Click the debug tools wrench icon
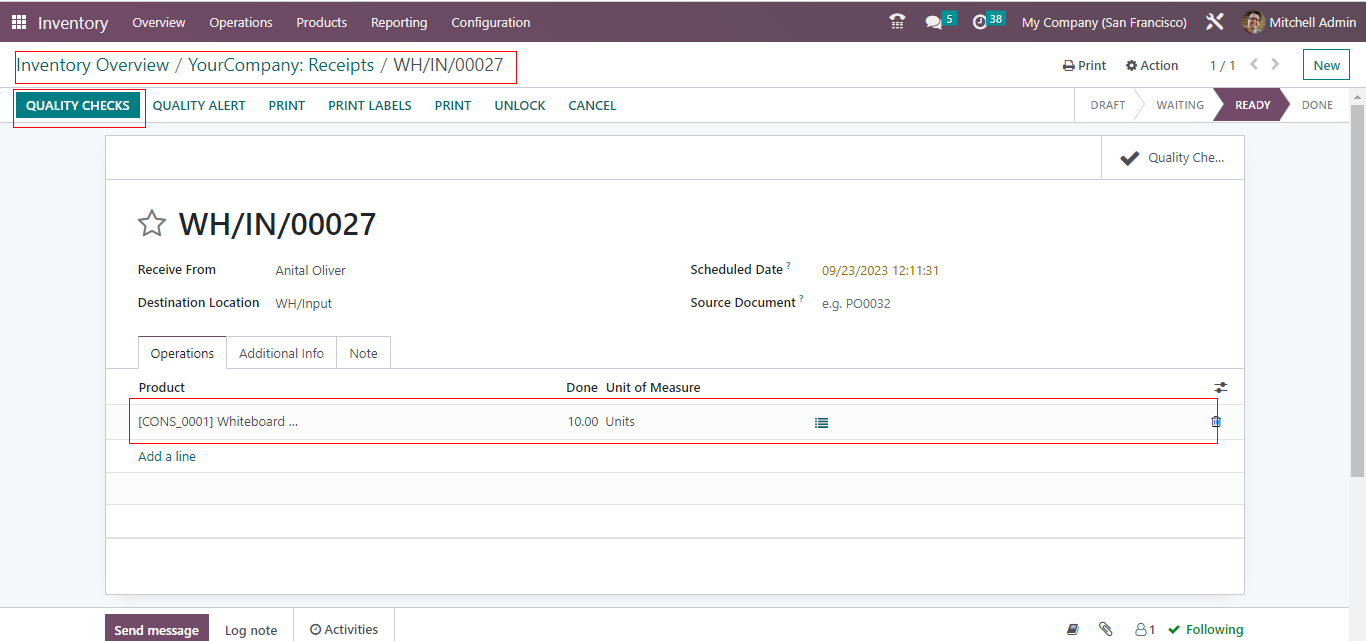The height and width of the screenshot is (641, 1366). [1215, 22]
